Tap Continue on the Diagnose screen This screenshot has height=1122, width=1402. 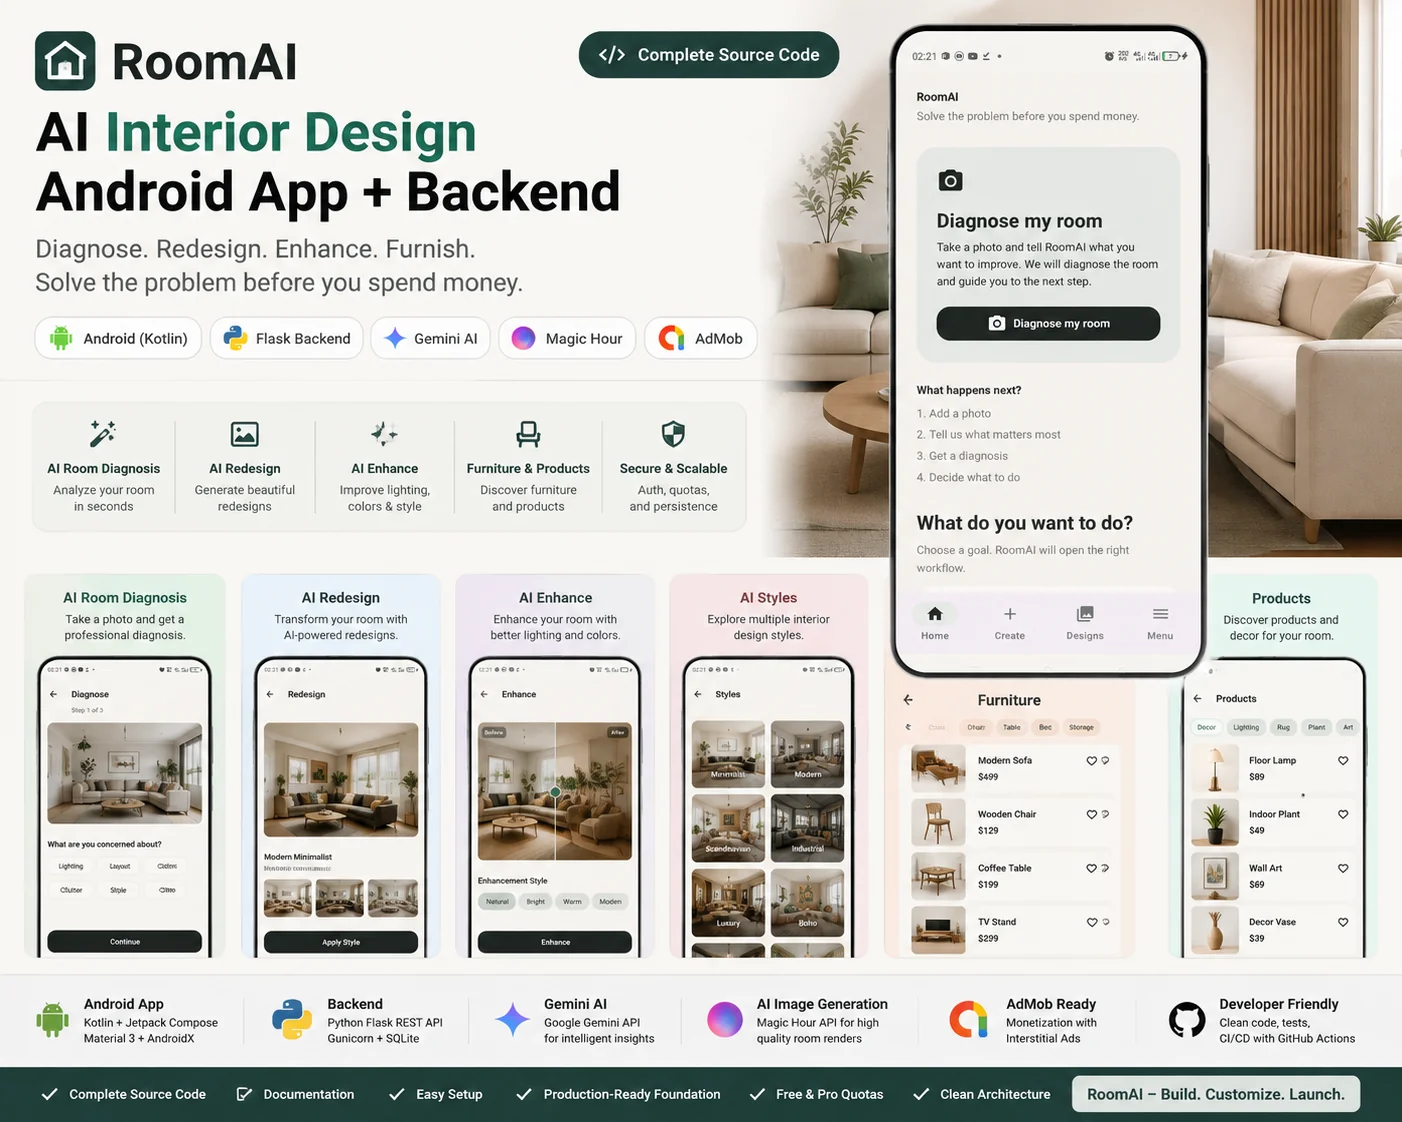(x=125, y=941)
